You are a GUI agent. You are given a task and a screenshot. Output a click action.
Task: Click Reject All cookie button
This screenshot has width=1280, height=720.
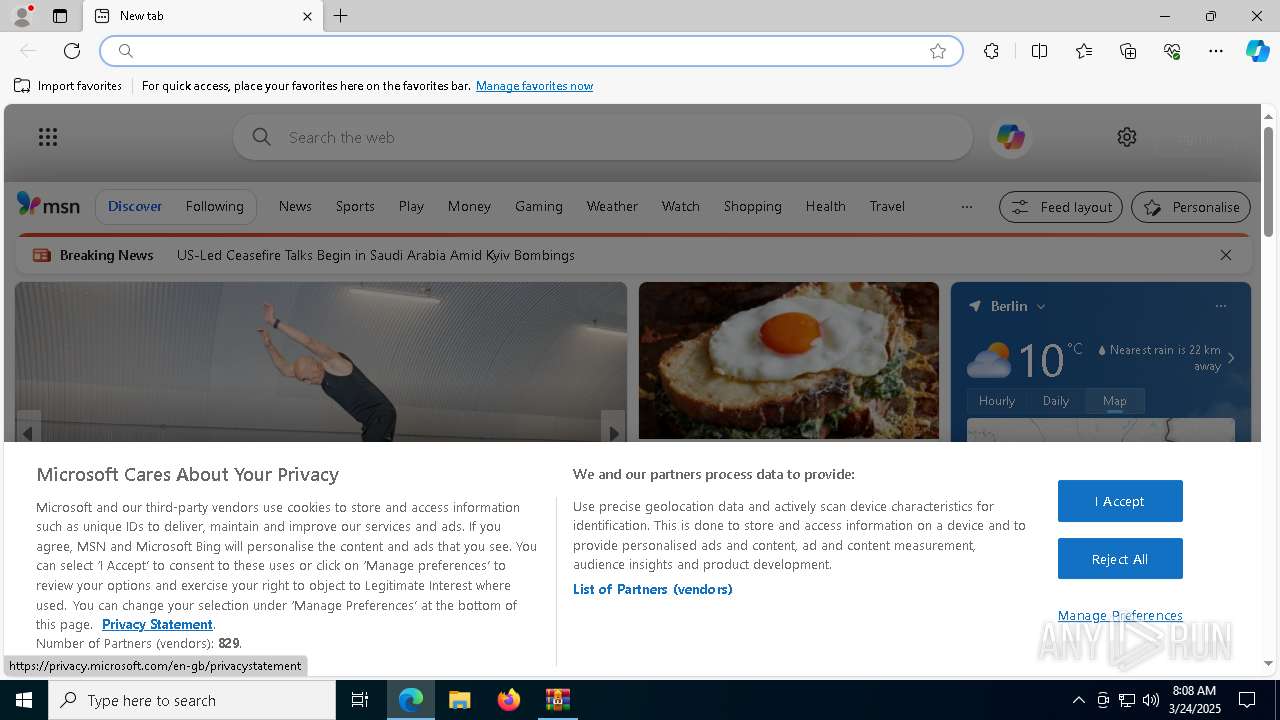tap(1120, 559)
